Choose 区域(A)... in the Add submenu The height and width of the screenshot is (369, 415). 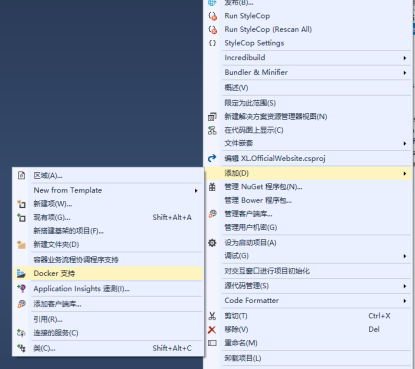coord(48,176)
